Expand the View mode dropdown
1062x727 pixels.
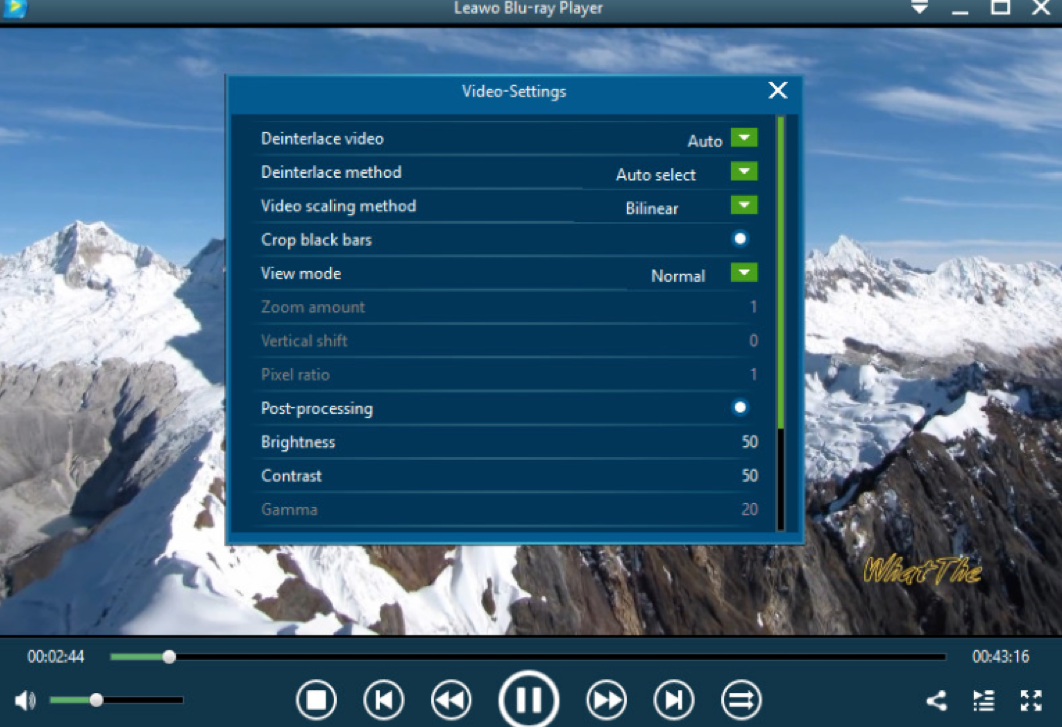click(x=743, y=273)
